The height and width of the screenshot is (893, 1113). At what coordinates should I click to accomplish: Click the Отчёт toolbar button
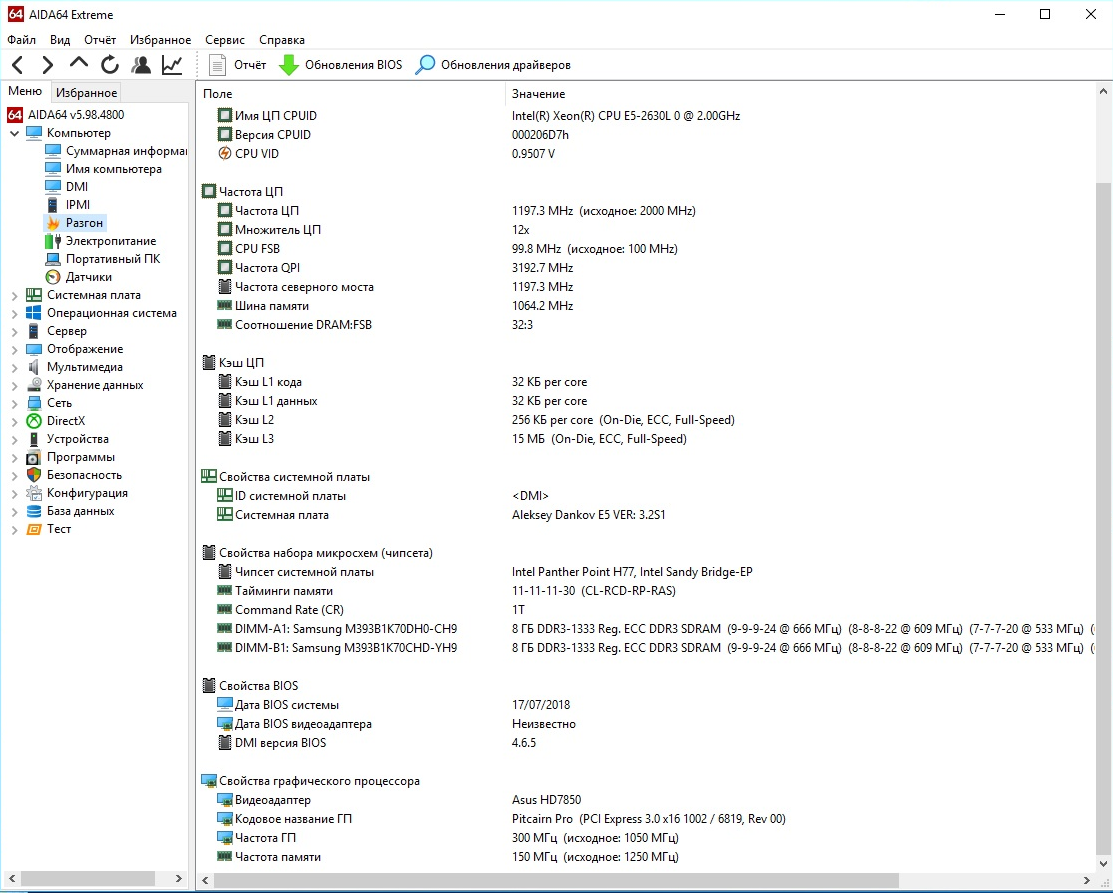(237, 65)
